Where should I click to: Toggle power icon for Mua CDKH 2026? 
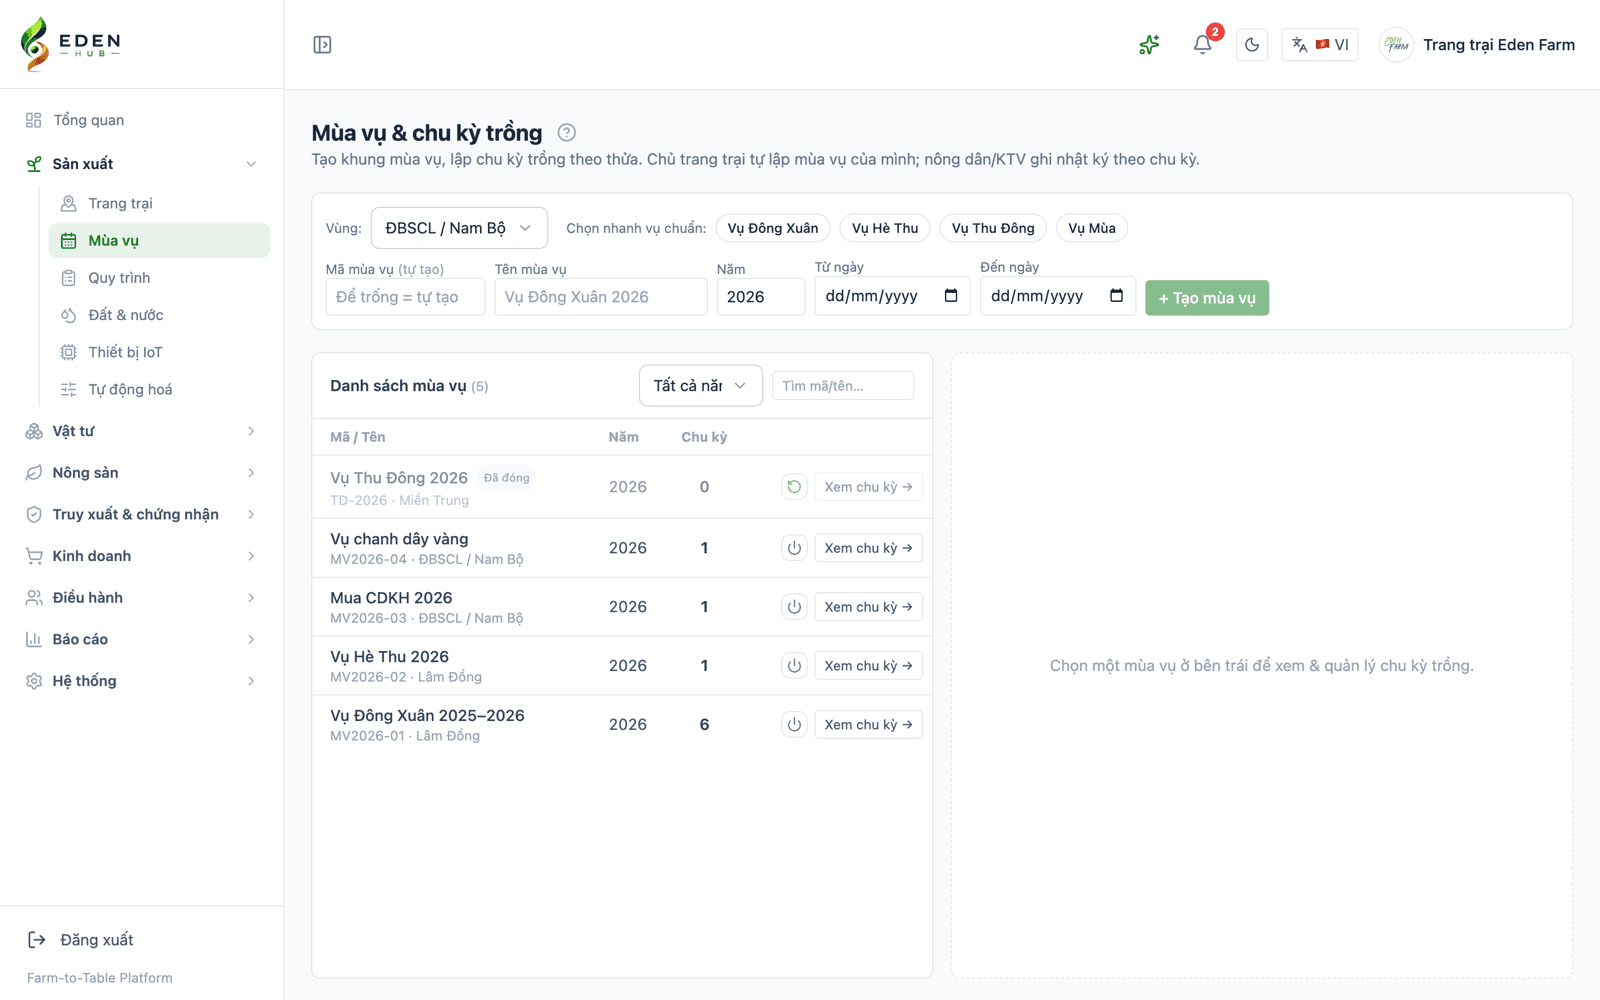pos(794,607)
